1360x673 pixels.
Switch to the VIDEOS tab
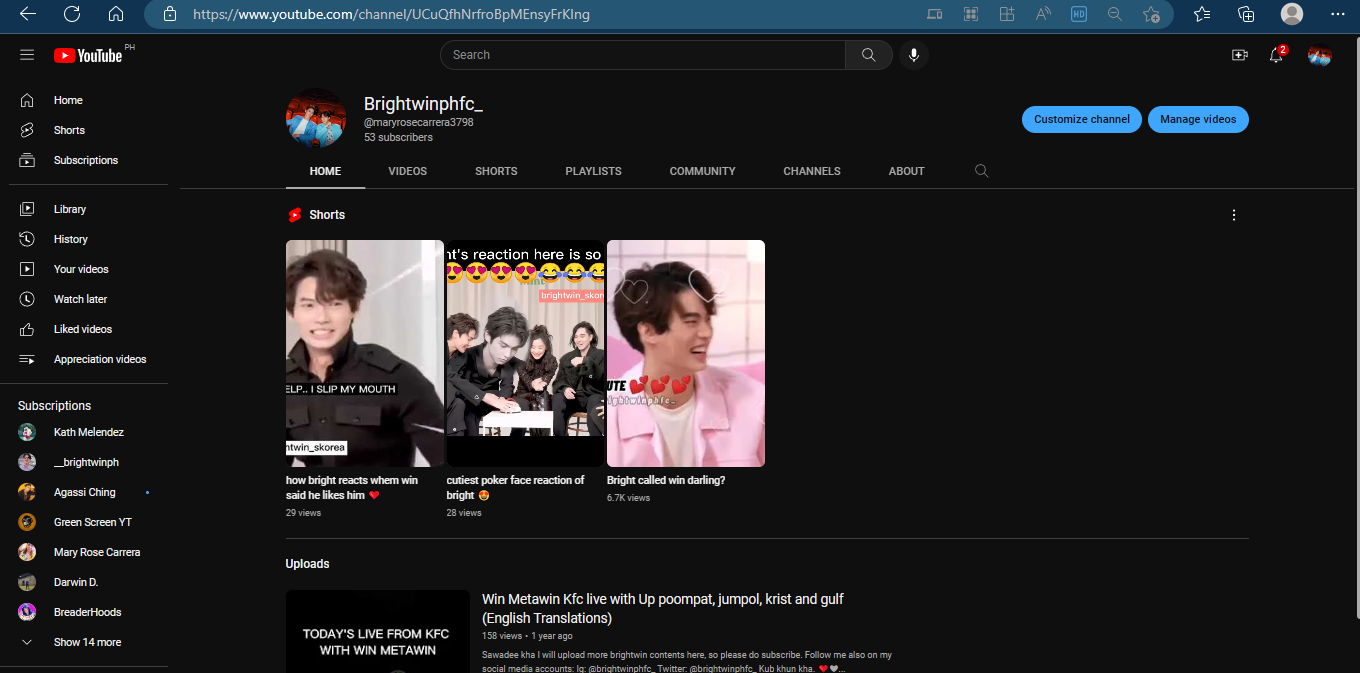408,171
